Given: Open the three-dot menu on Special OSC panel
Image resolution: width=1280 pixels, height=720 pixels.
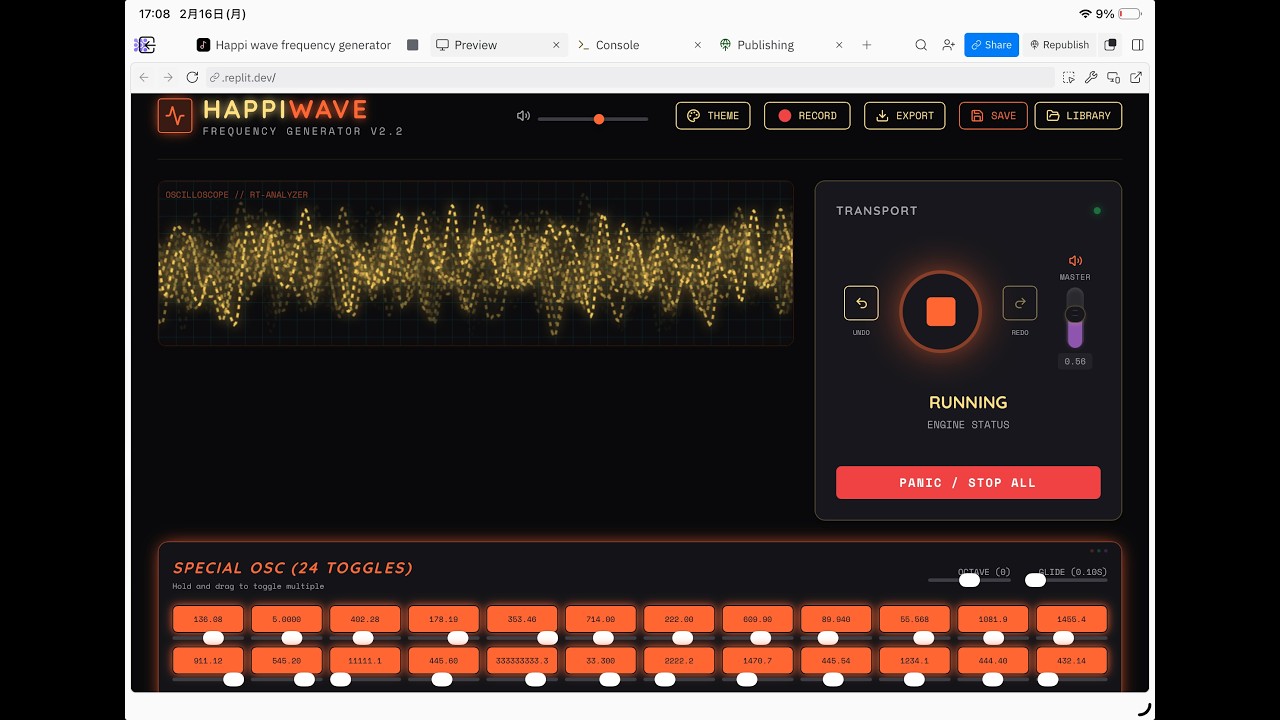Looking at the screenshot, I should pos(1099,551).
